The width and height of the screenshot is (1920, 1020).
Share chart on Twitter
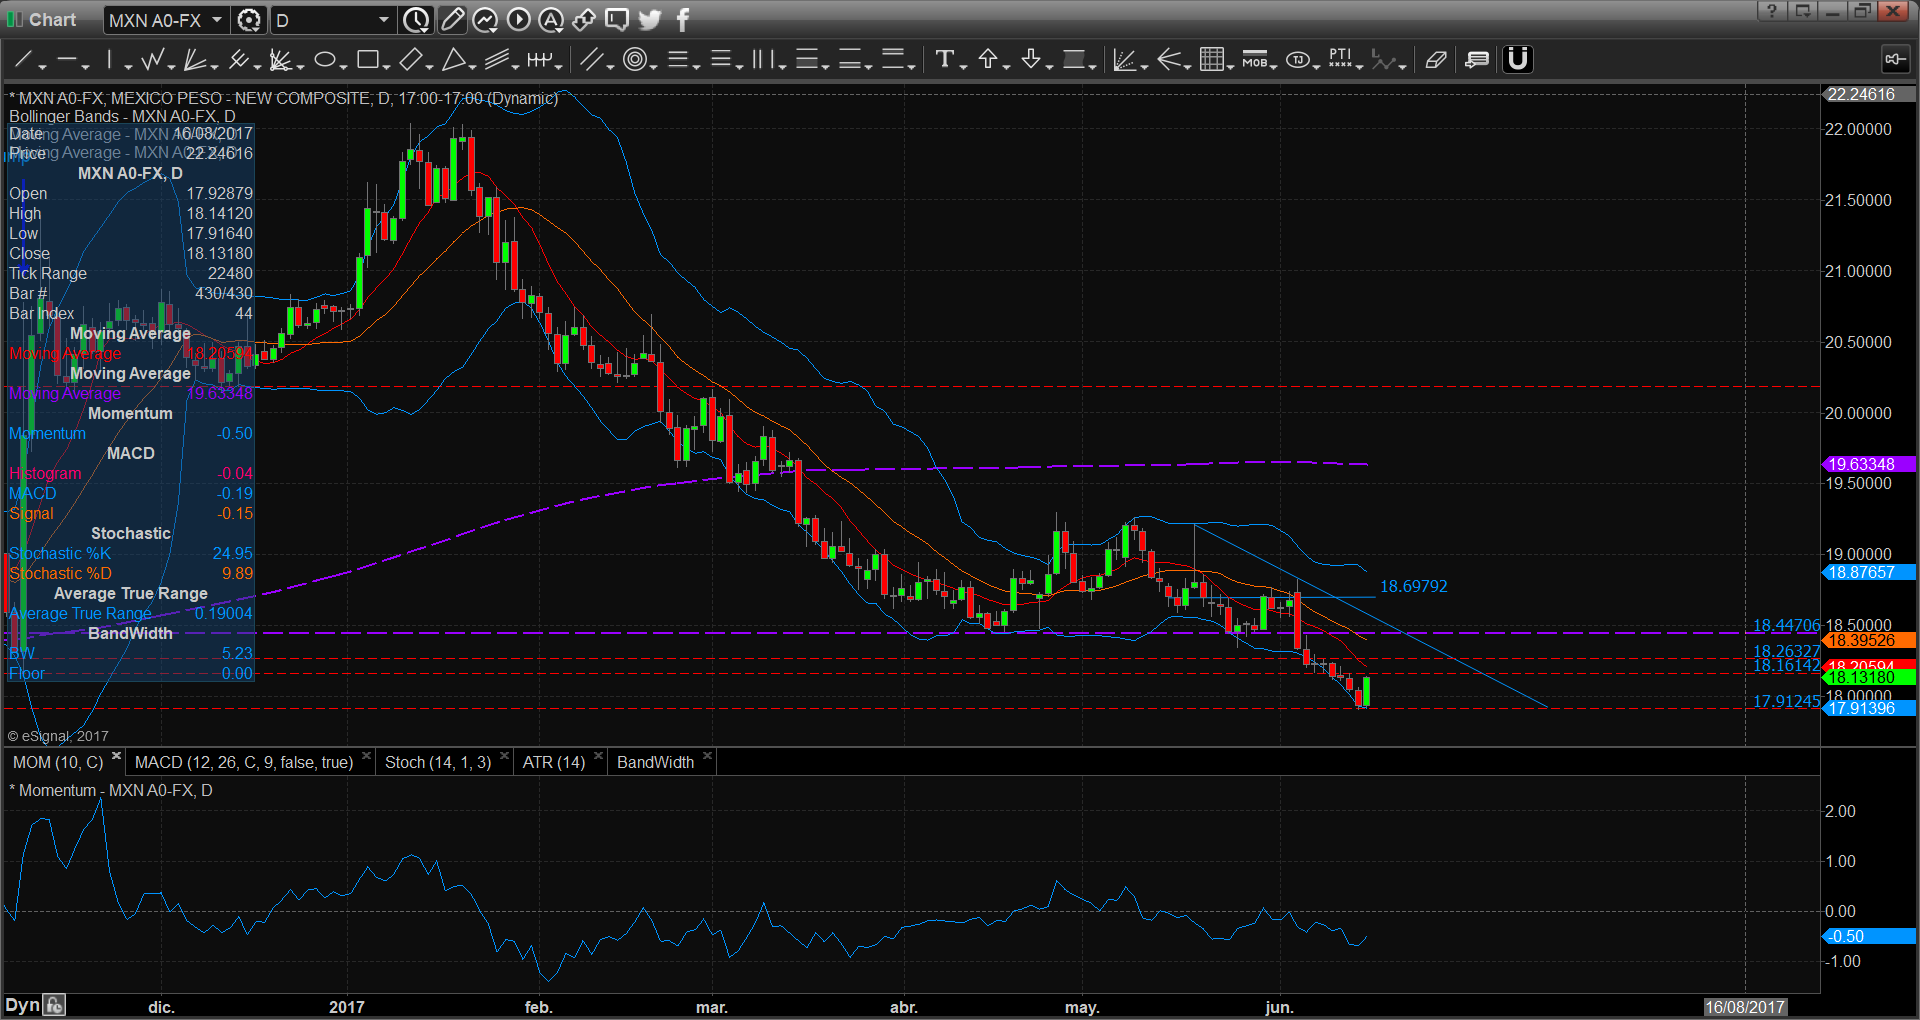pyautogui.click(x=650, y=20)
